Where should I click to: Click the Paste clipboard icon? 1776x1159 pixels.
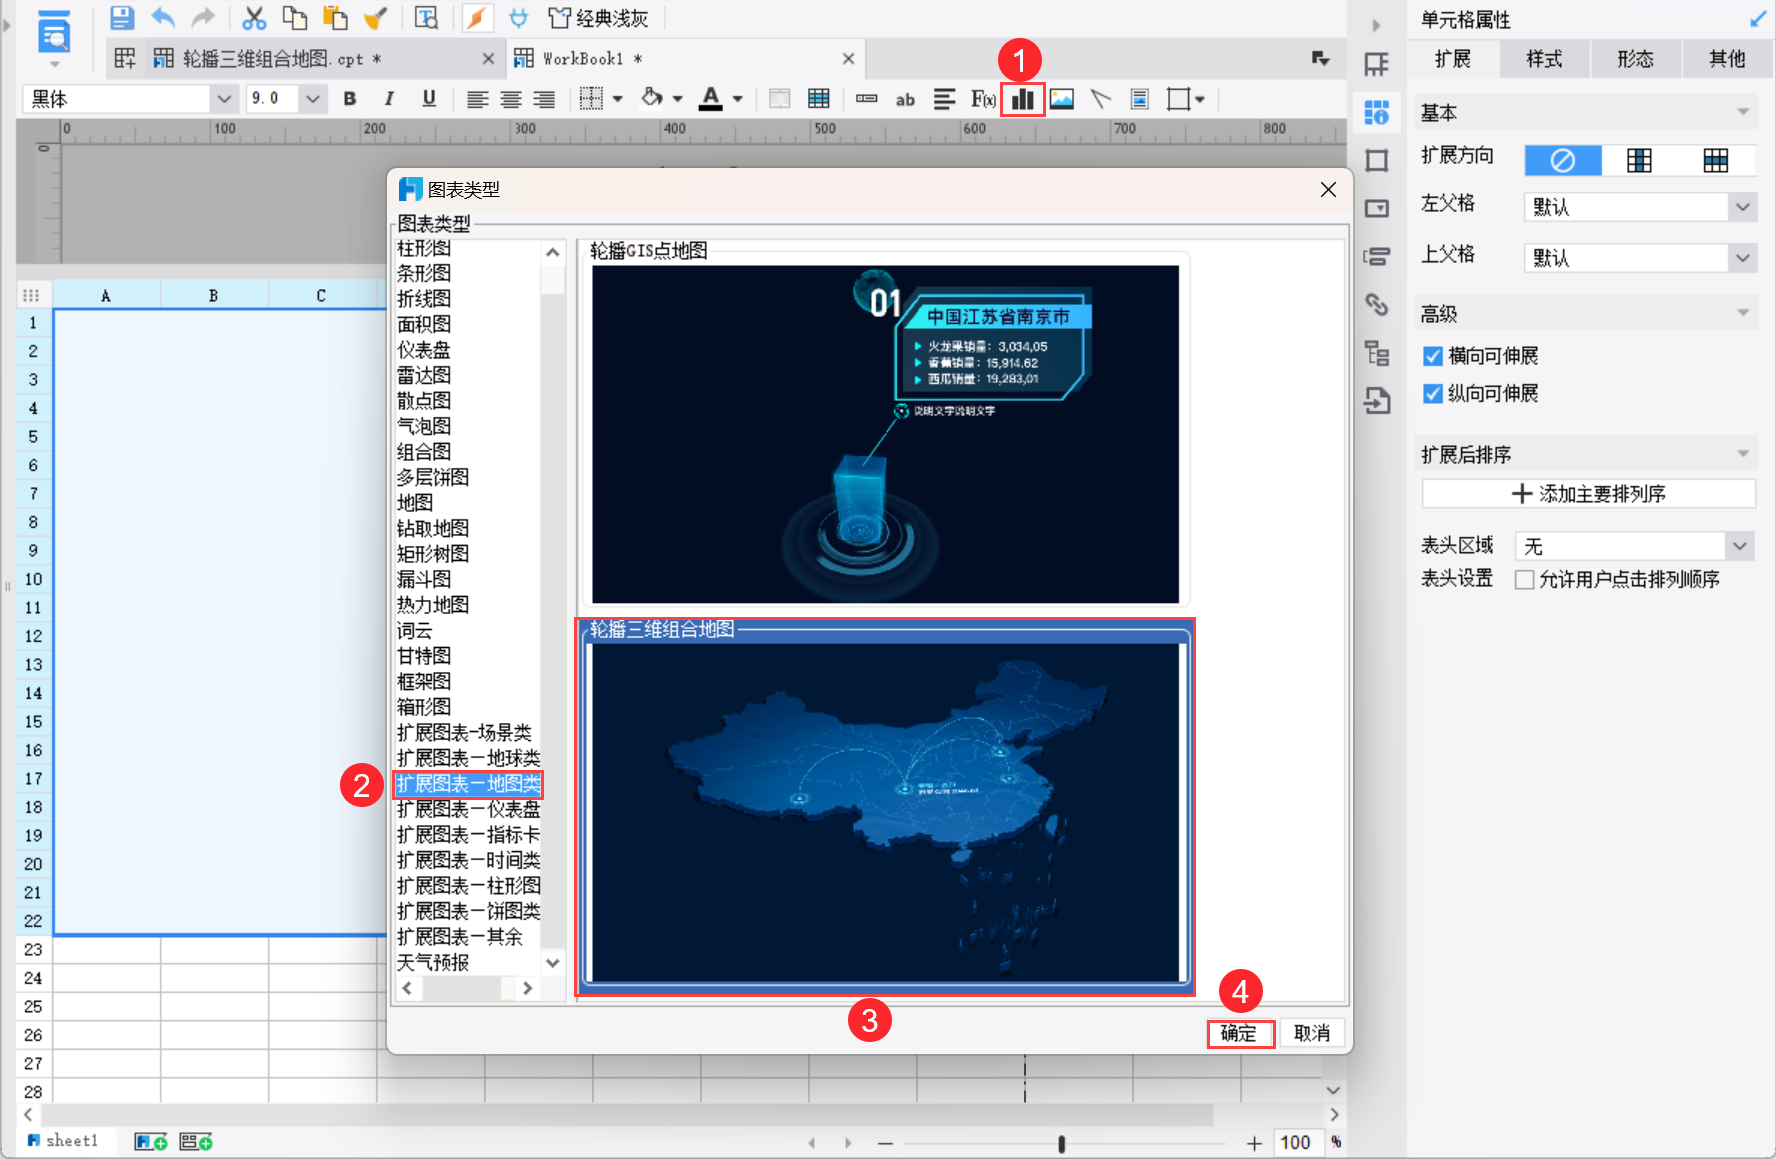(336, 18)
